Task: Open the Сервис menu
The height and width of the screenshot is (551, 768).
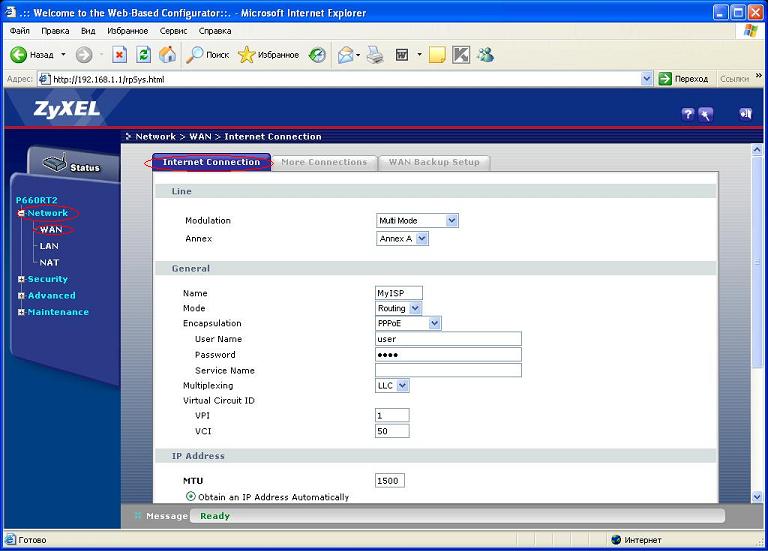Action: click(x=173, y=30)
